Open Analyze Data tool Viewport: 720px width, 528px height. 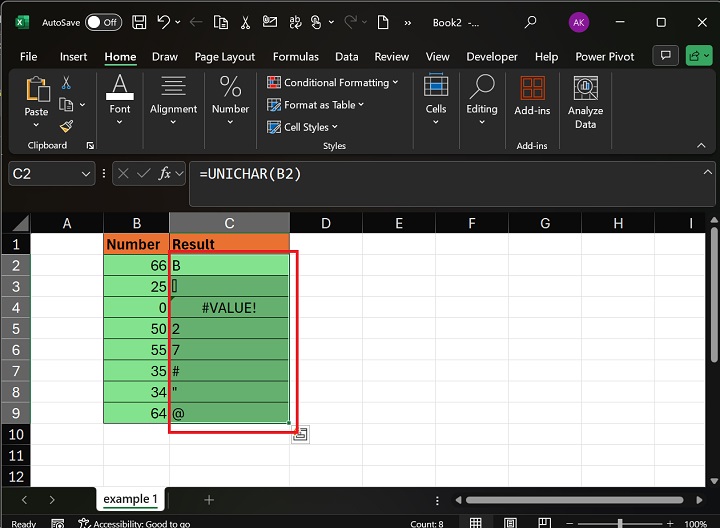(x=585, y=102)
